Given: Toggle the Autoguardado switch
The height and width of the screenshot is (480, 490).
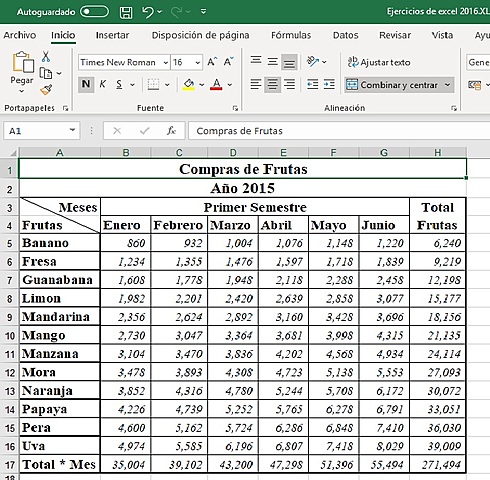Looking at the screenshot, I should [94, 12].
